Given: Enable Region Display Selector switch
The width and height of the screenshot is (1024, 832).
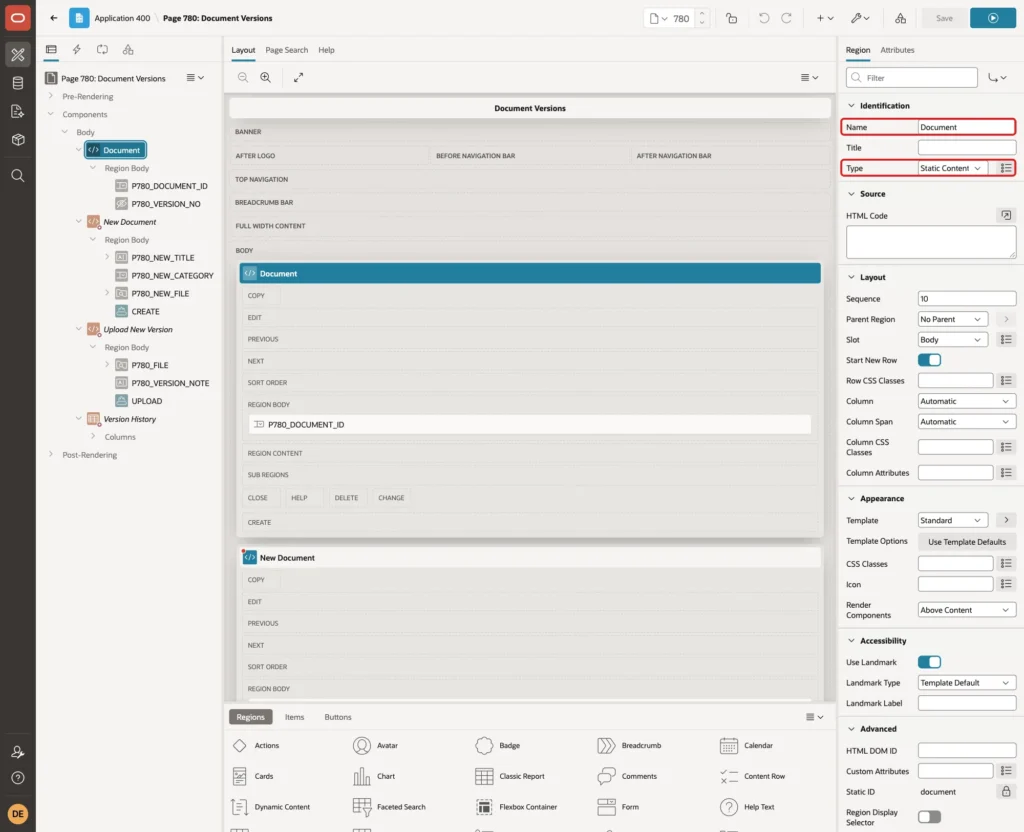Looking at the screenshot, I should point(929,817).
